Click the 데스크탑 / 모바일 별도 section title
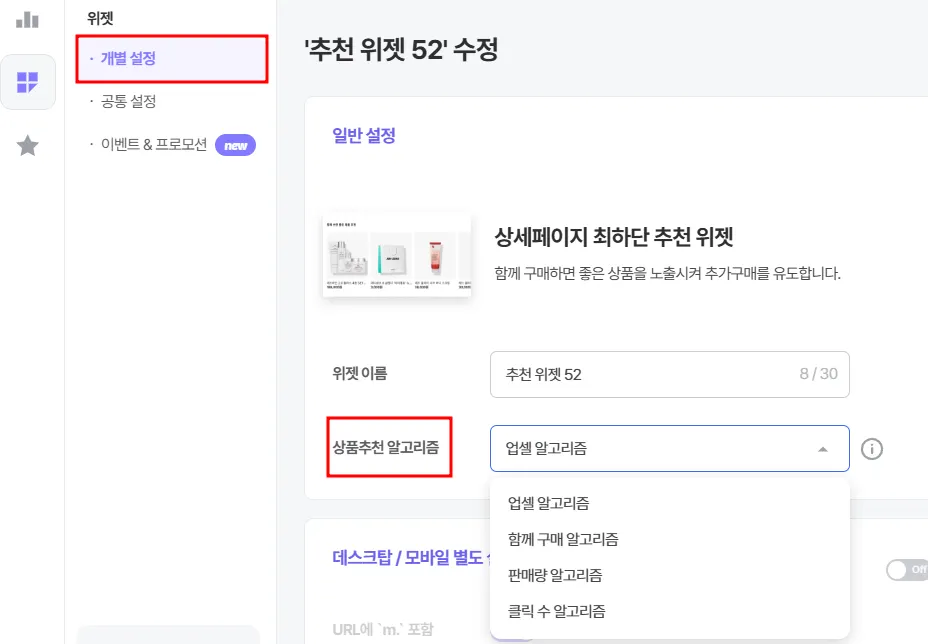The image size is (928, 644). pyautogui.click(x=409, y=558)
